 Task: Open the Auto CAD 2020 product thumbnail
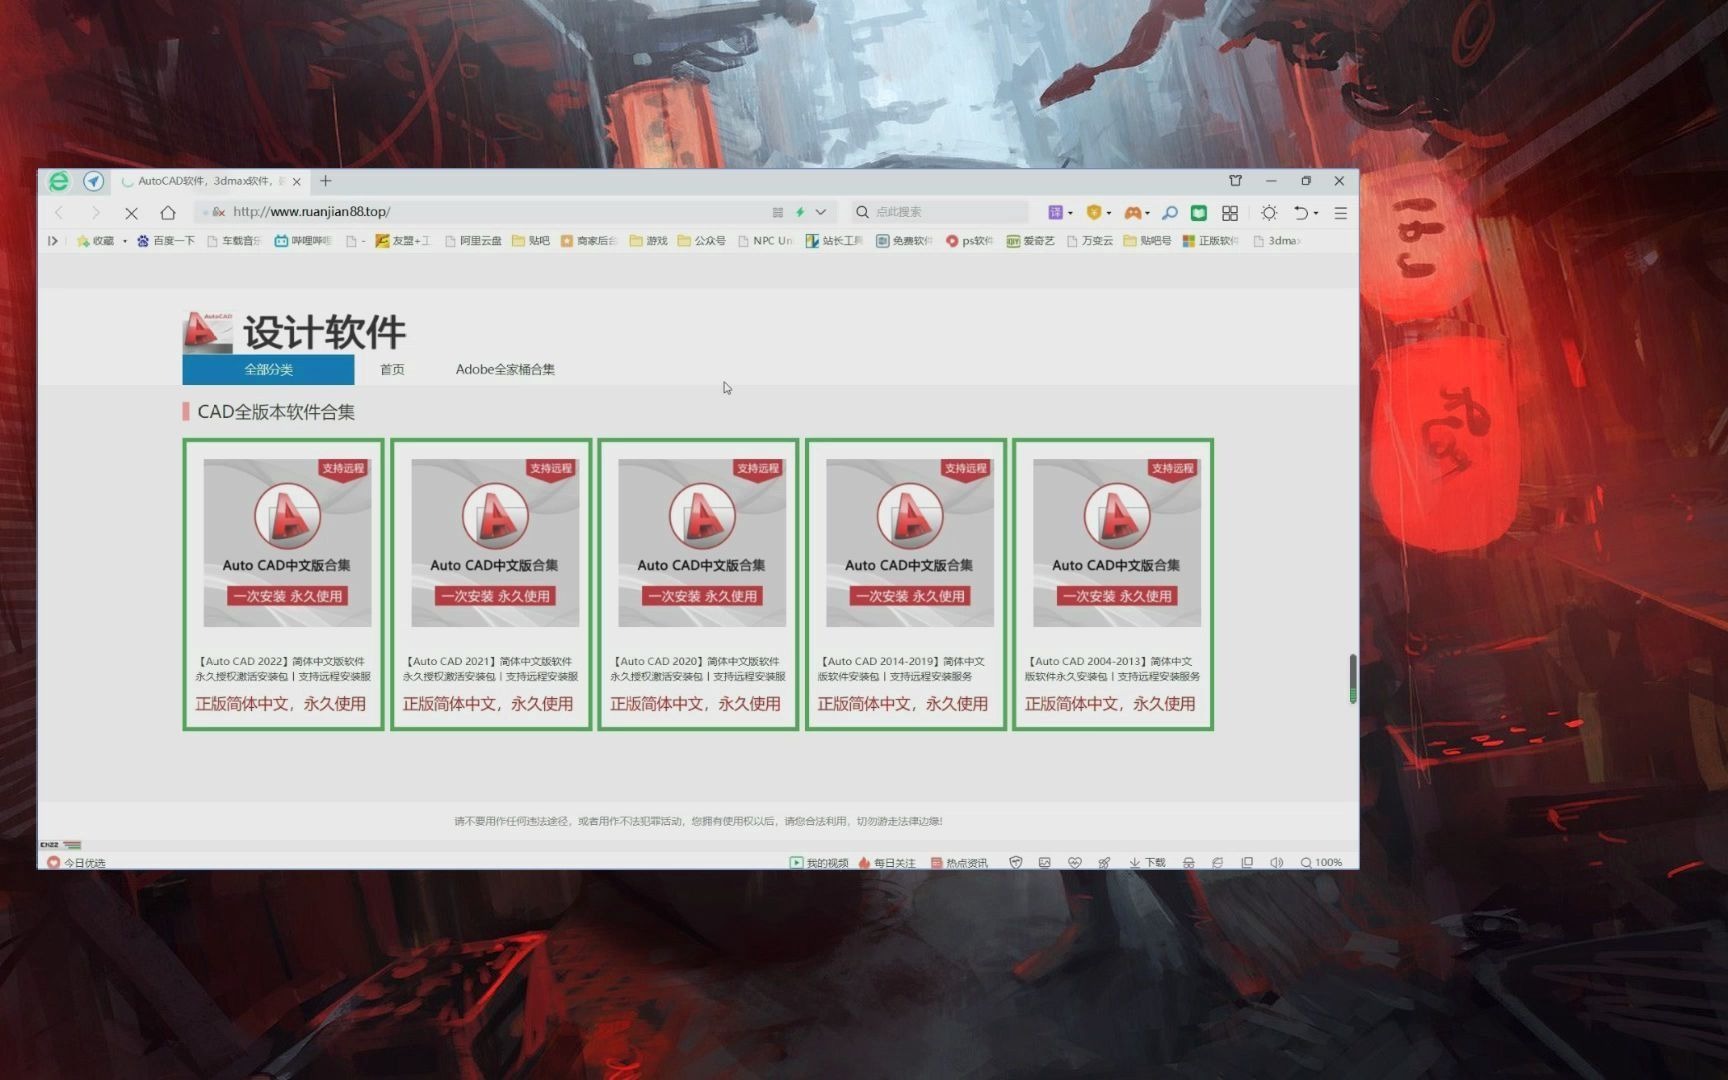(x=702, y=543)
